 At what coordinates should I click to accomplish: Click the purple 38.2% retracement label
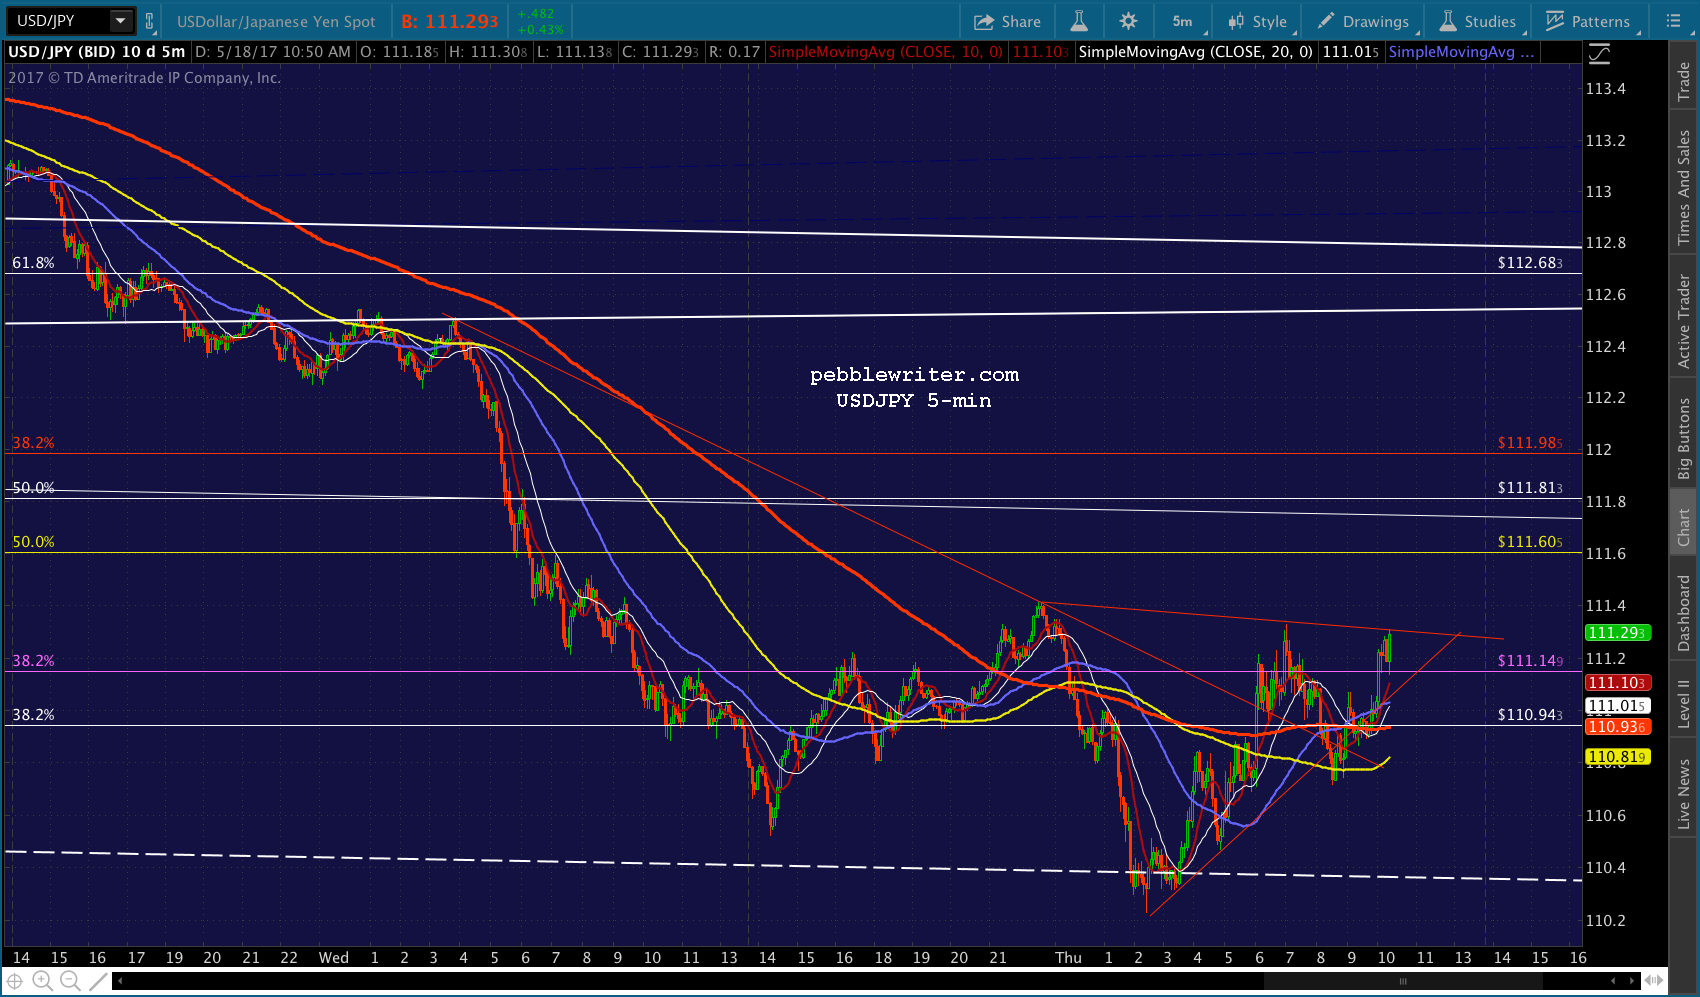[x=33, y=661]
